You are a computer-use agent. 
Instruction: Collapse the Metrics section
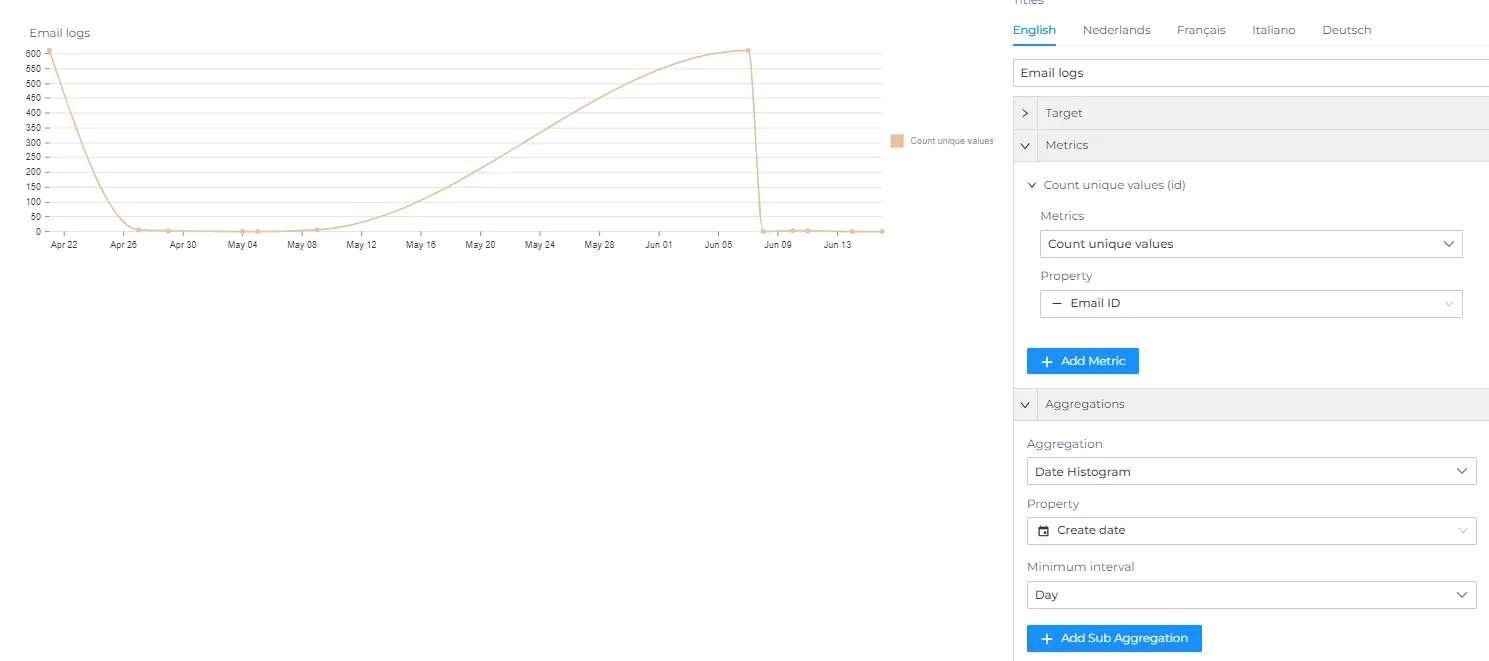1251,145
